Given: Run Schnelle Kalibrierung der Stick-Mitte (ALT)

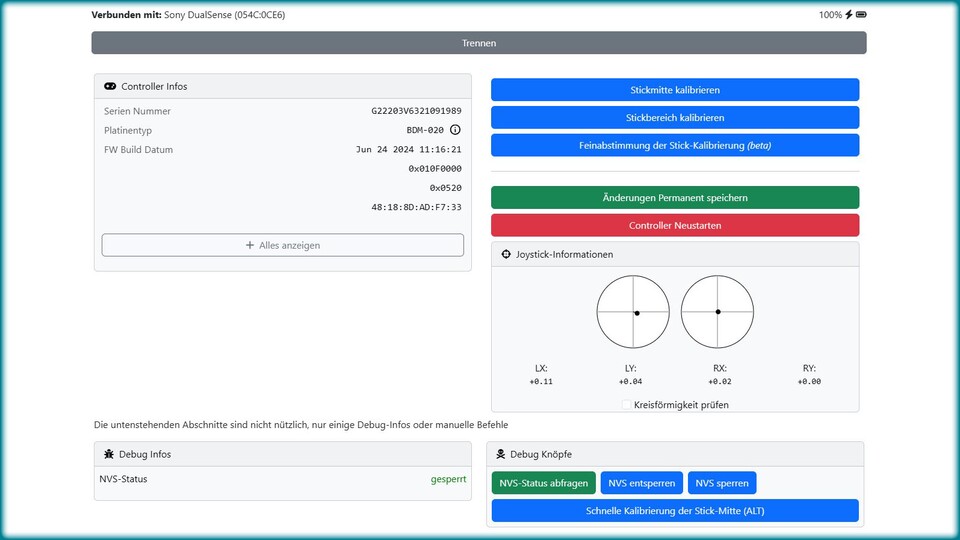Looking at the screenshot, I should coord(675,511).
